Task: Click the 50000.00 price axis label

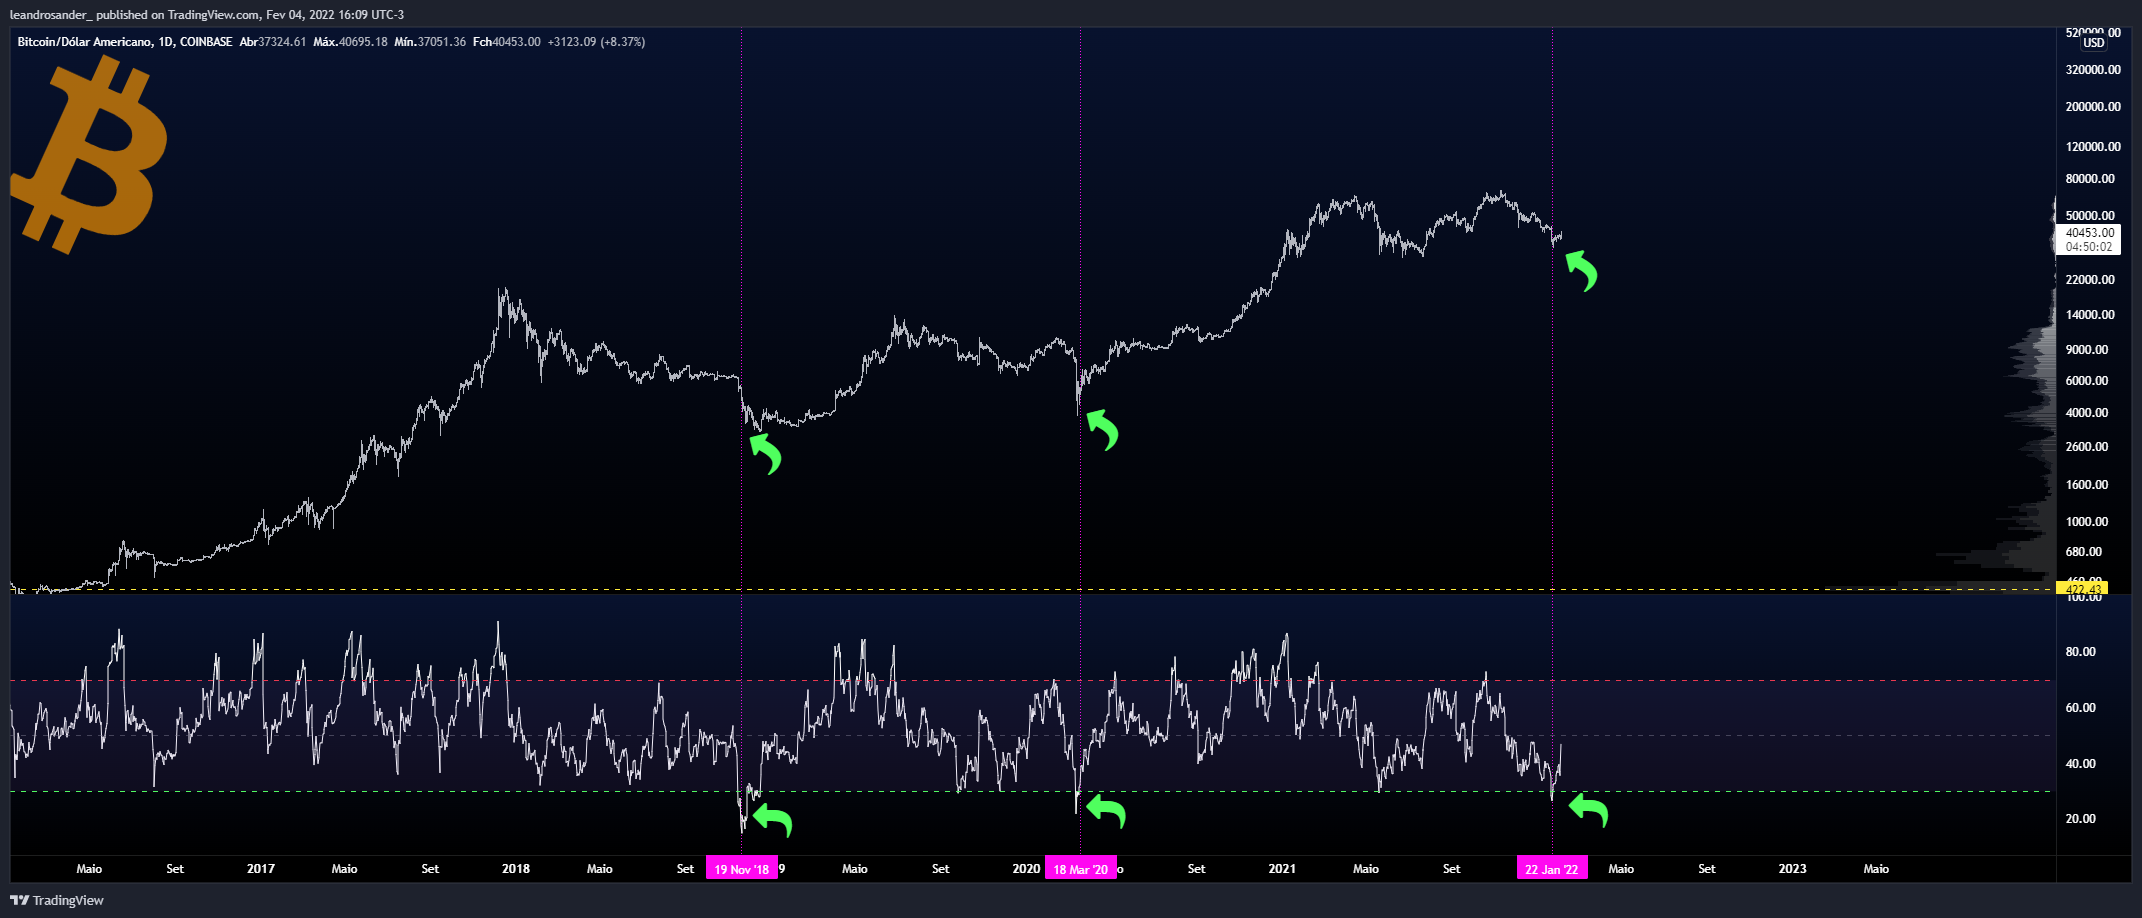Action: pos(2090,216)
